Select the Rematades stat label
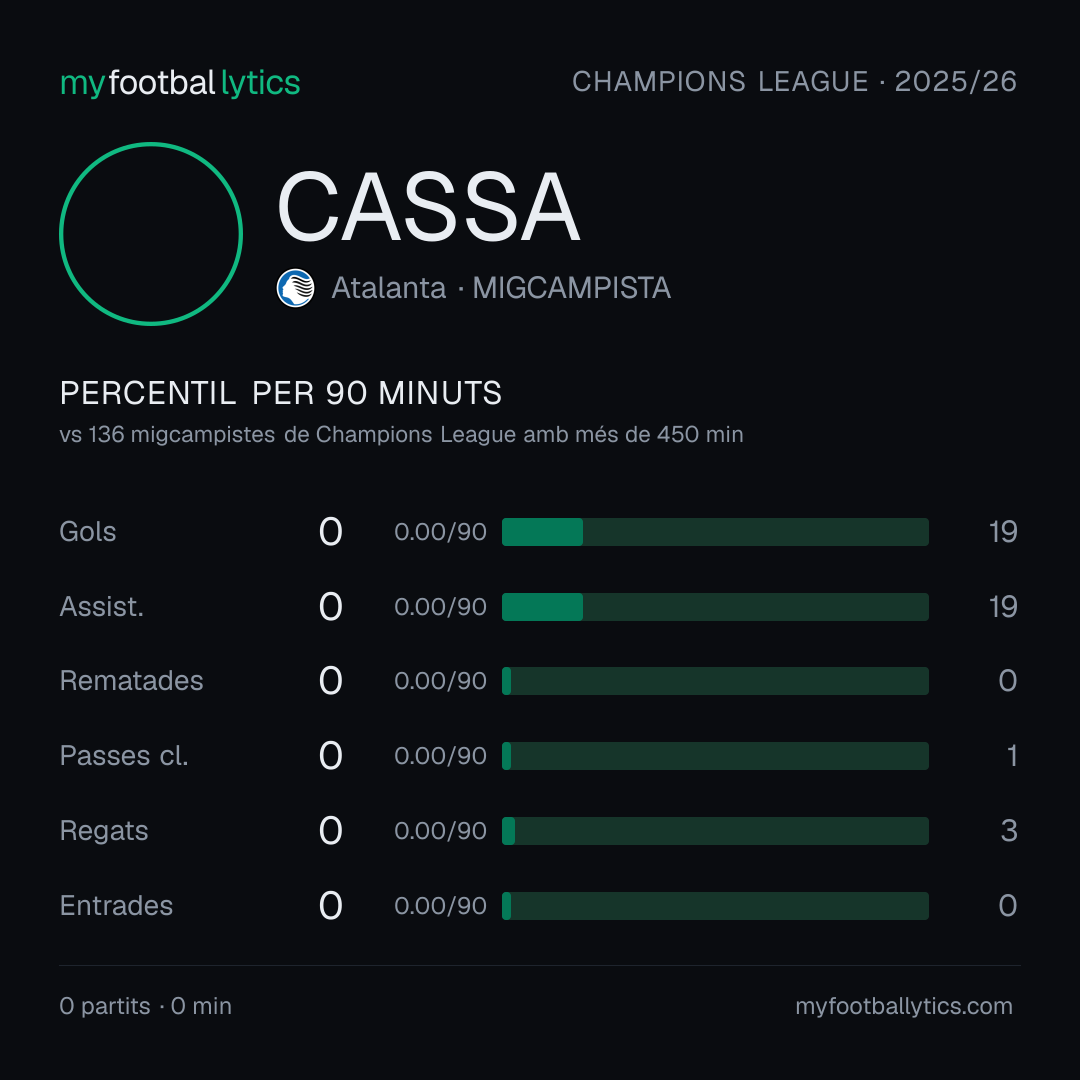 pyautogui.click(x=132, y=681)
